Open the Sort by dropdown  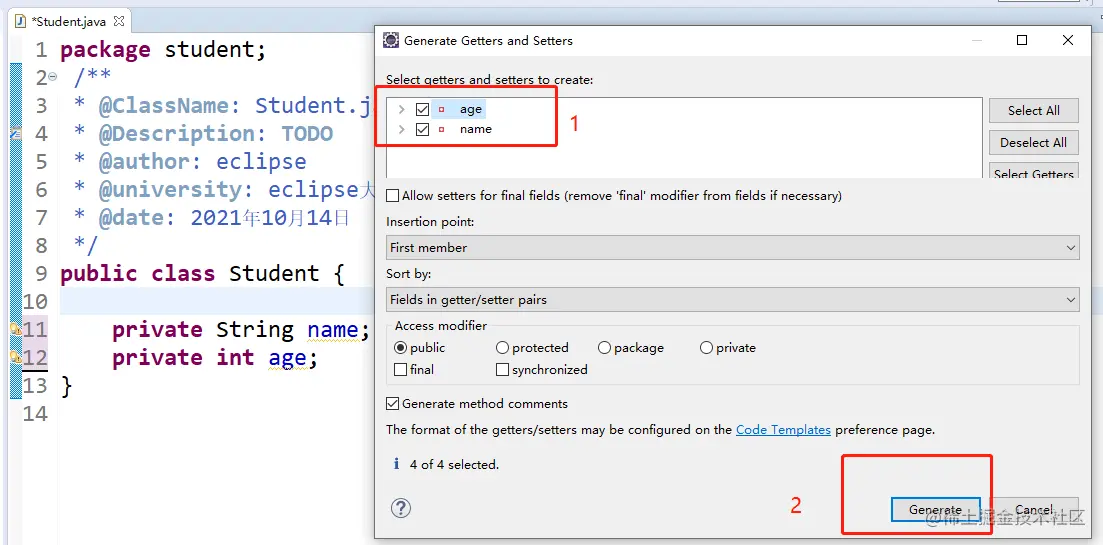(732, 300)
